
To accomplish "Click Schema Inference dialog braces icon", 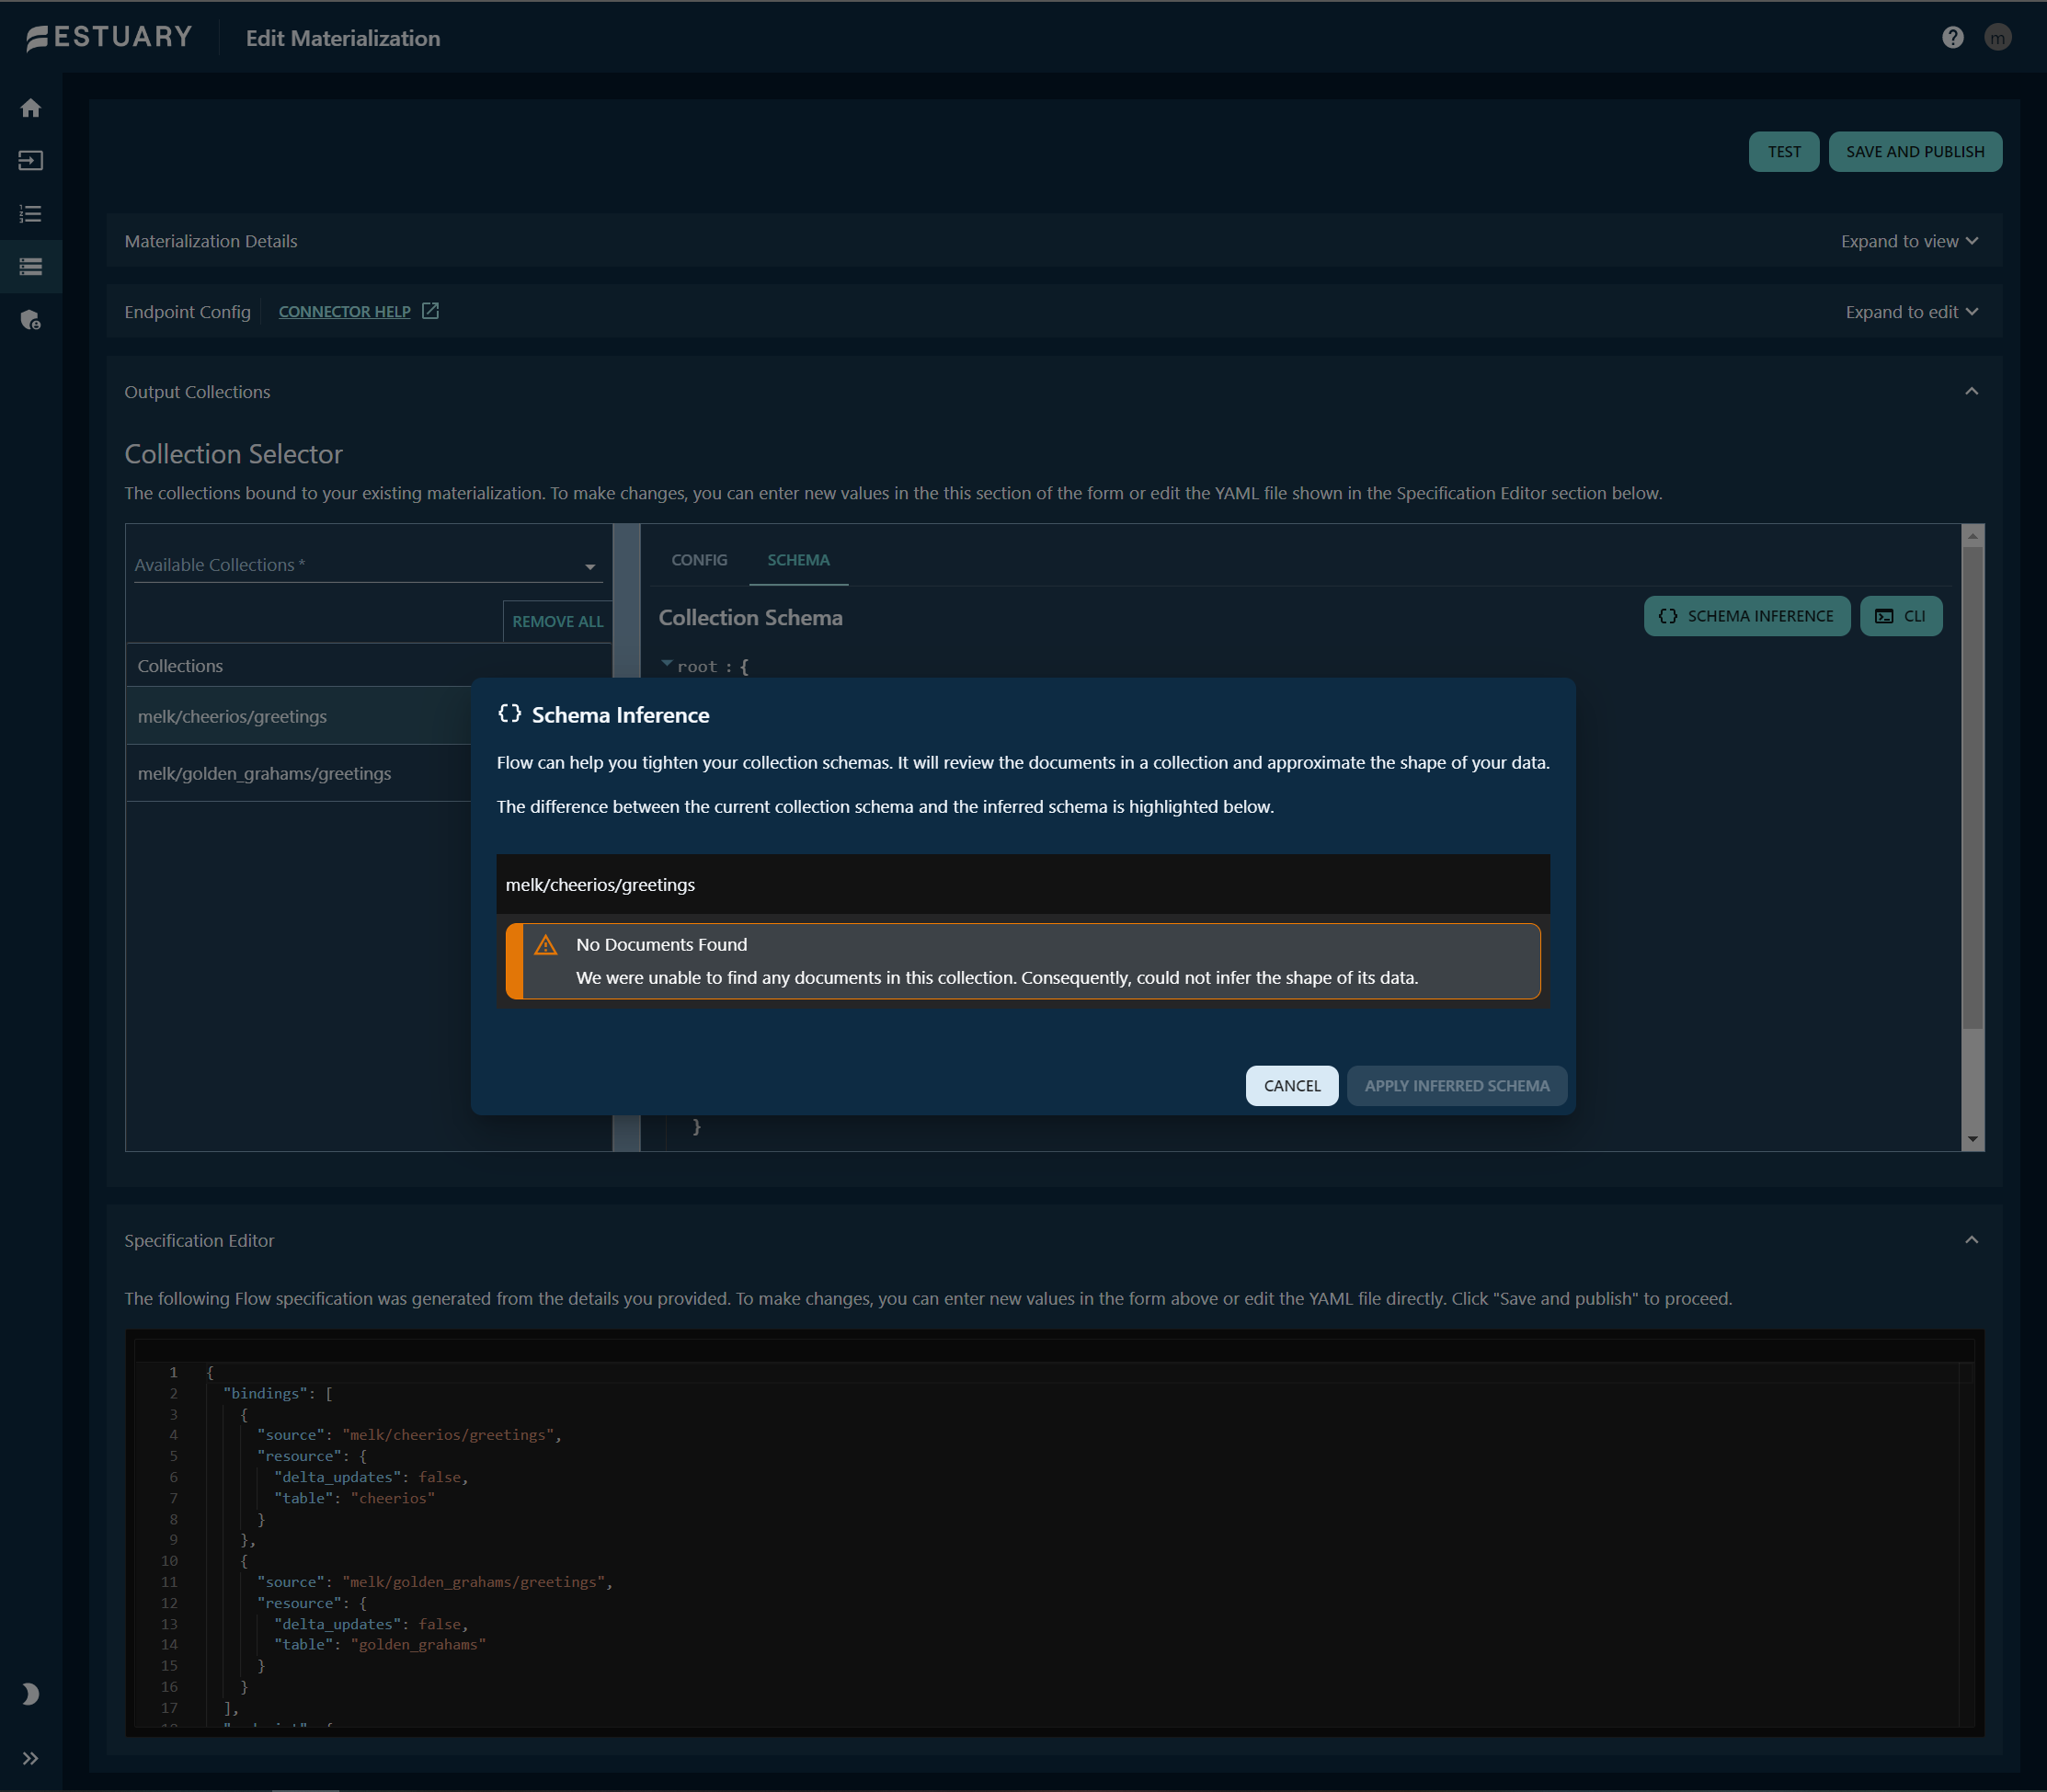I will tap(509, 714).
